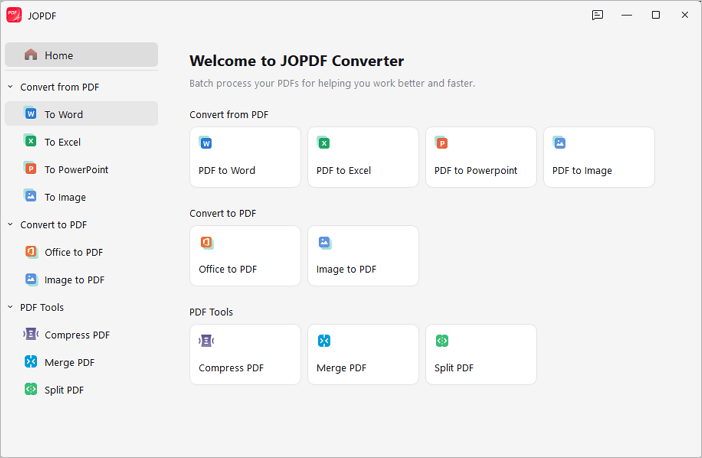Viewport: 702px width, 458px height.
Task: Open the Image to PDF card label
Action: coord(346,270)
